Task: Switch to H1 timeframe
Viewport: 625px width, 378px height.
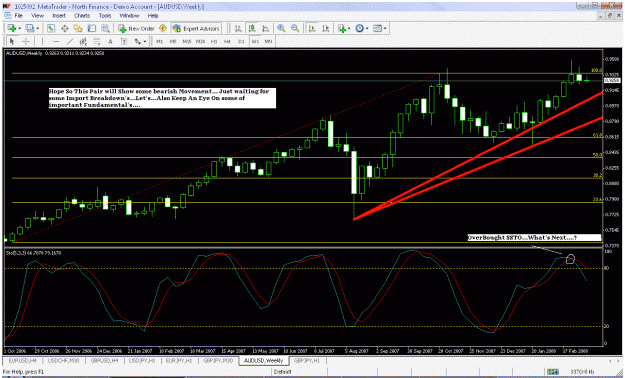Action: pyautogui.click(x=214, y=41)
